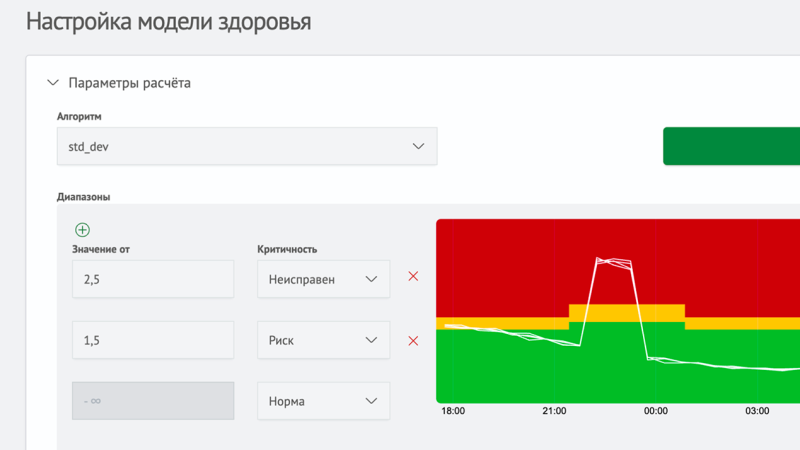
Task: Open the Неисправен criticality dropdown
Action: [323, 279]
